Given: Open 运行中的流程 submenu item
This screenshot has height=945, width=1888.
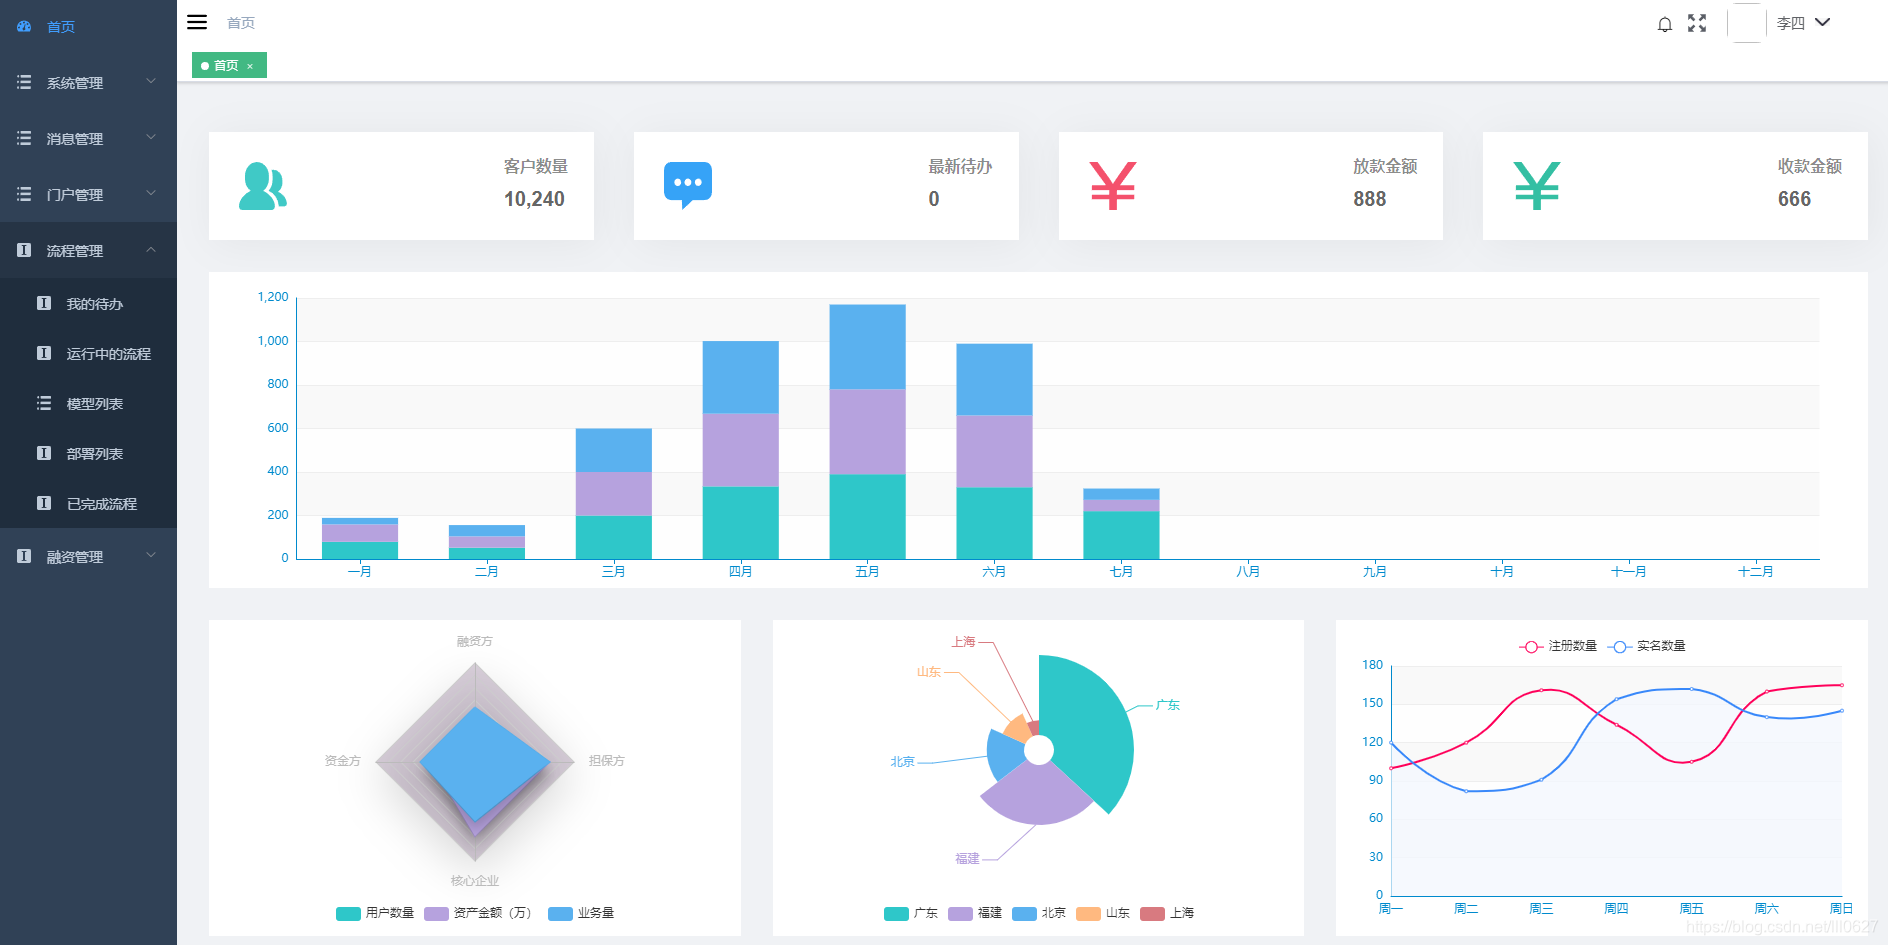Looking at the screenshot, I should point(88,353).
